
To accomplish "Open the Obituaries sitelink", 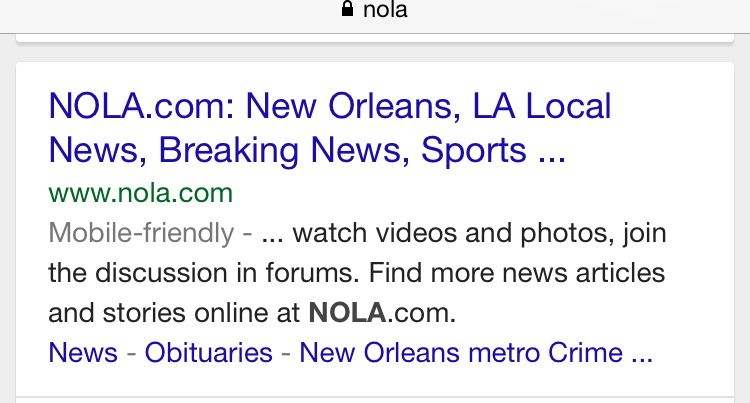I will coord(209,353).
